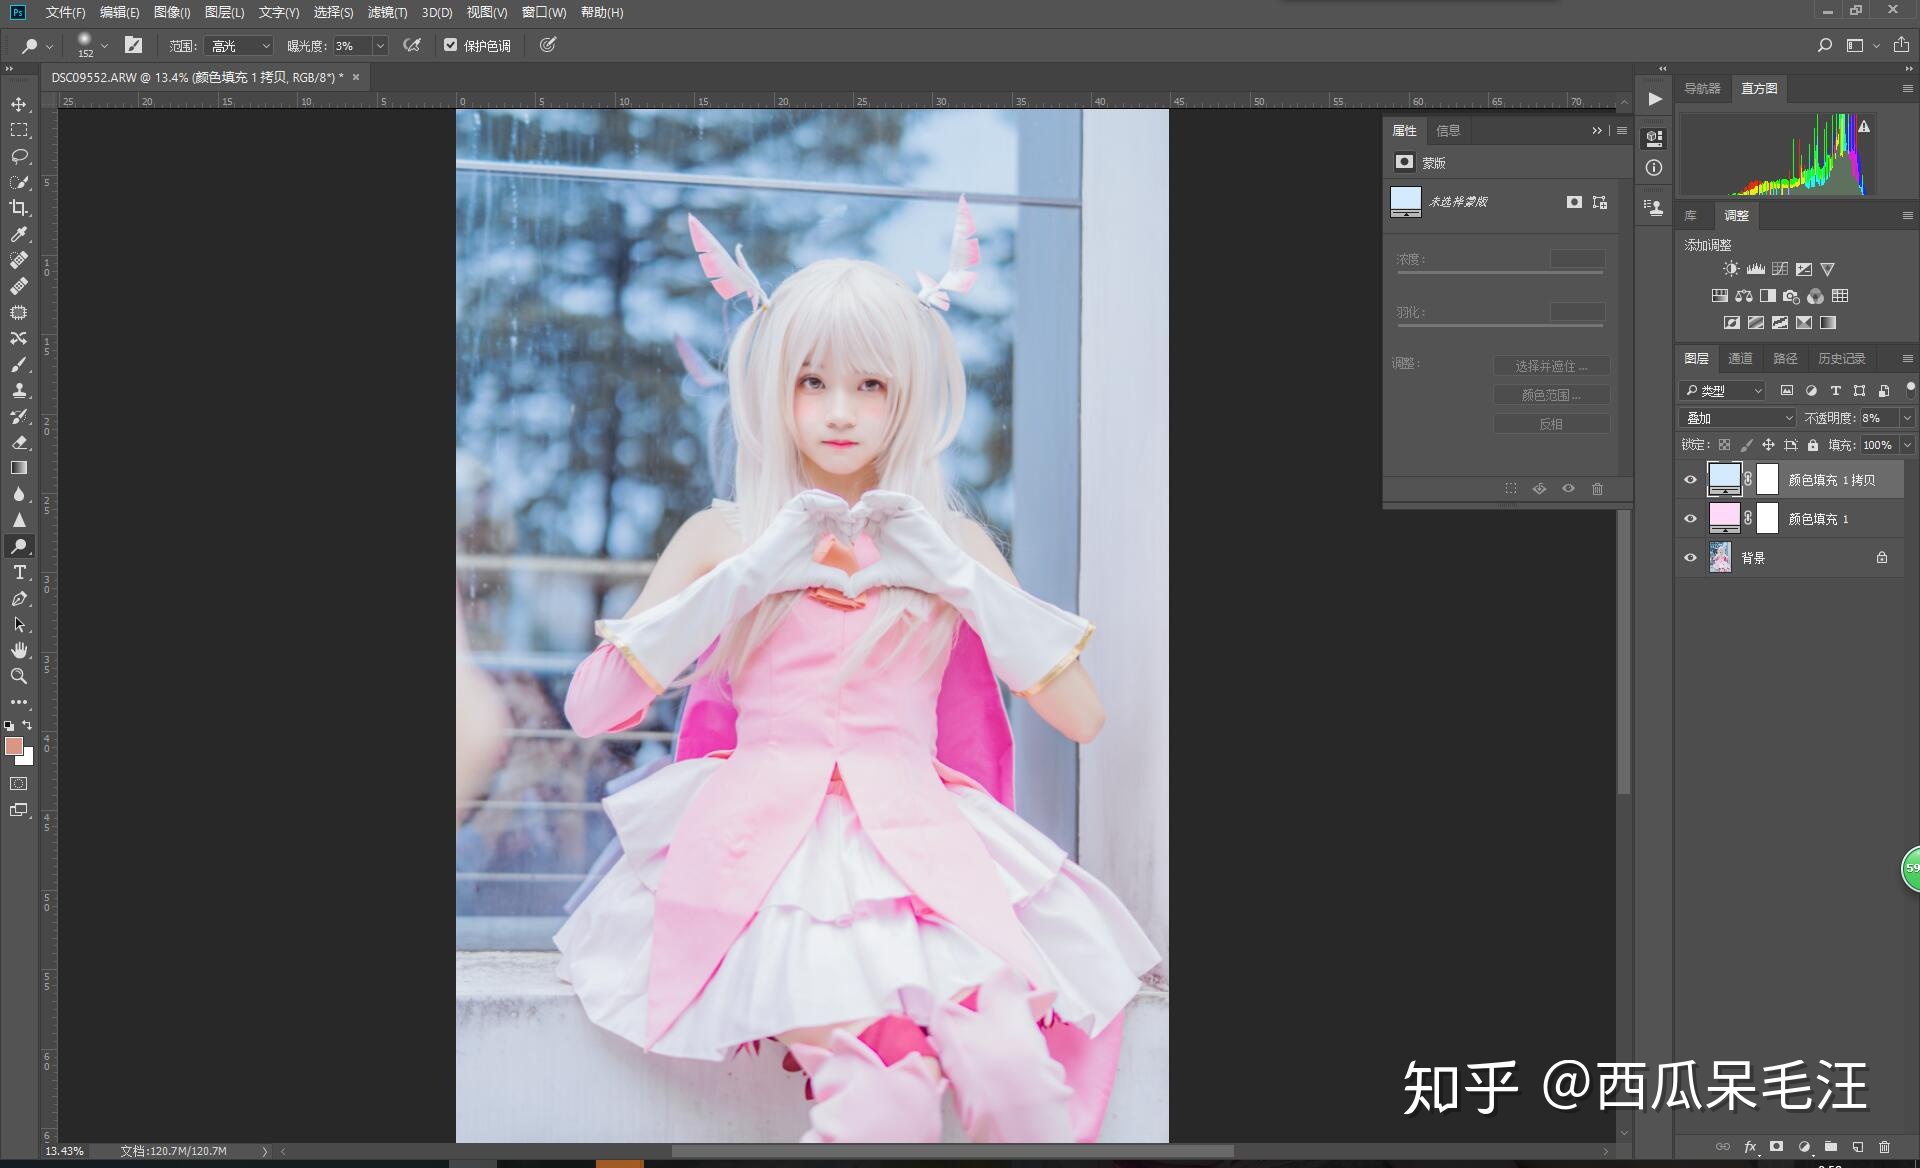Open the Exposure 3% dropdown
This screenshot has height=1168, width=1920.
(380, 46)
